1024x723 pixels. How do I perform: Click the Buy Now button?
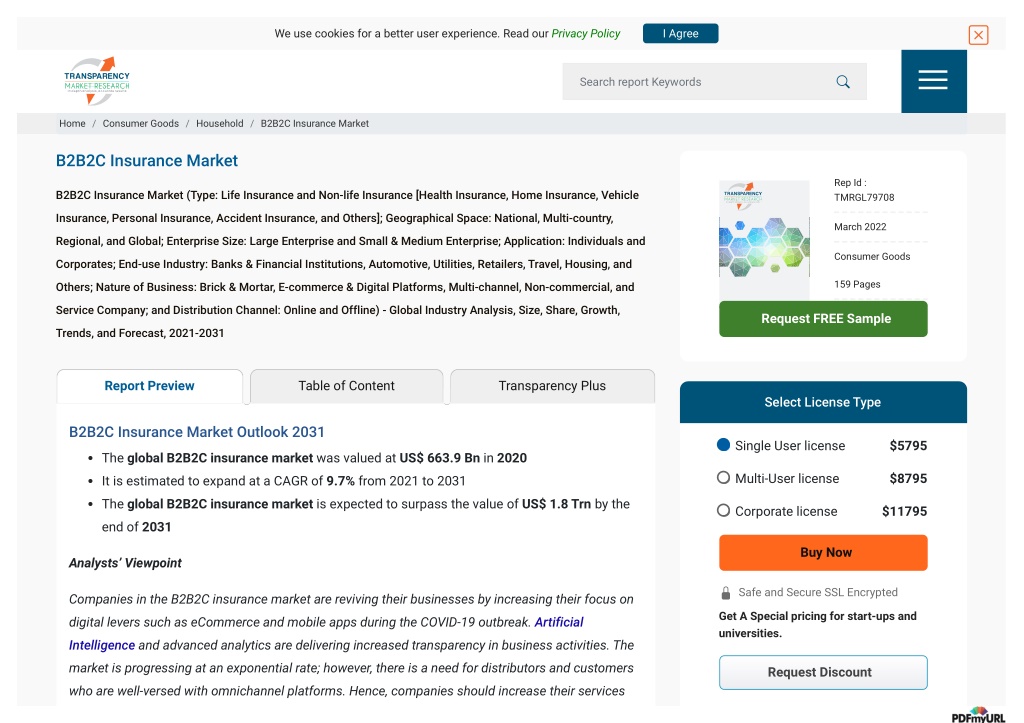(823, 553)
